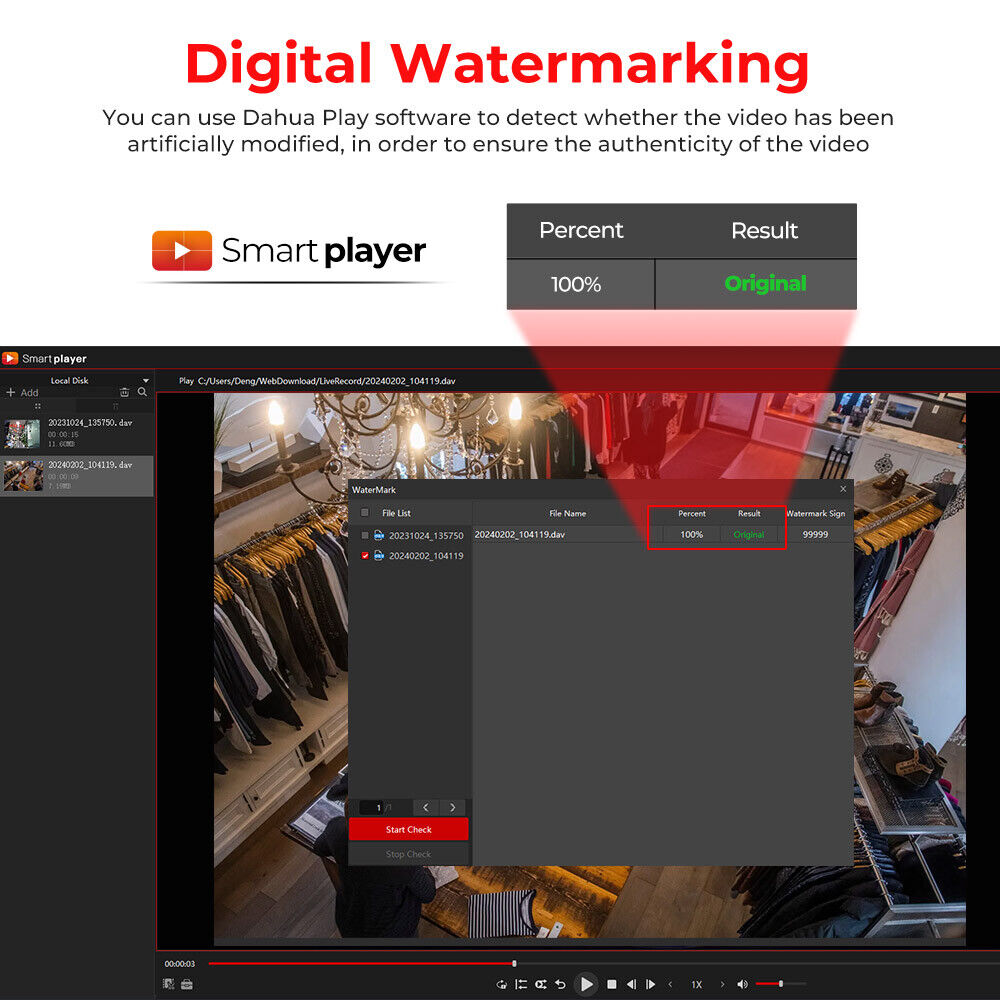Uncheck the 20240202_104119 checkbox in WaterMark list

pyautogui.click(x=365, y=555)
